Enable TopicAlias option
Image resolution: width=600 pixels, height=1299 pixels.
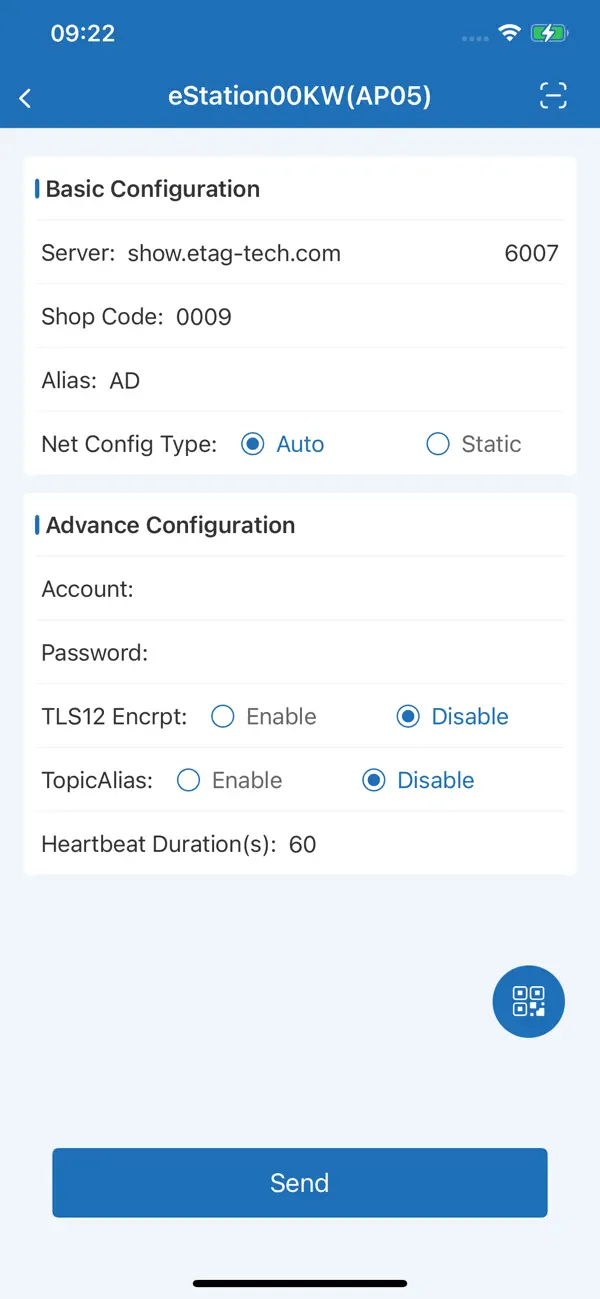click(189, 780)
